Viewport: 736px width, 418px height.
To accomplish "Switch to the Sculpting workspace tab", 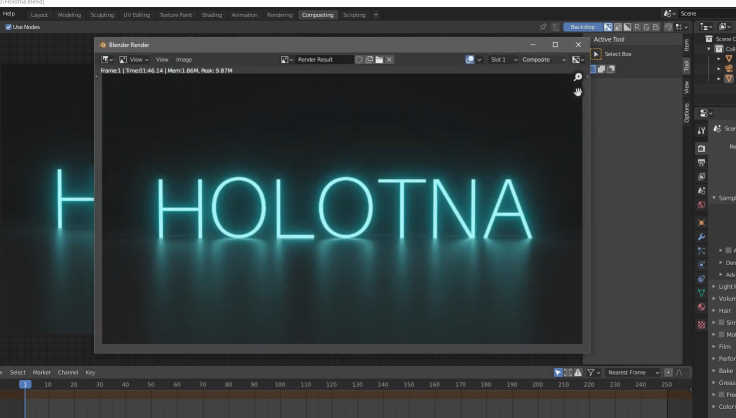I will (x=102, y=15).
